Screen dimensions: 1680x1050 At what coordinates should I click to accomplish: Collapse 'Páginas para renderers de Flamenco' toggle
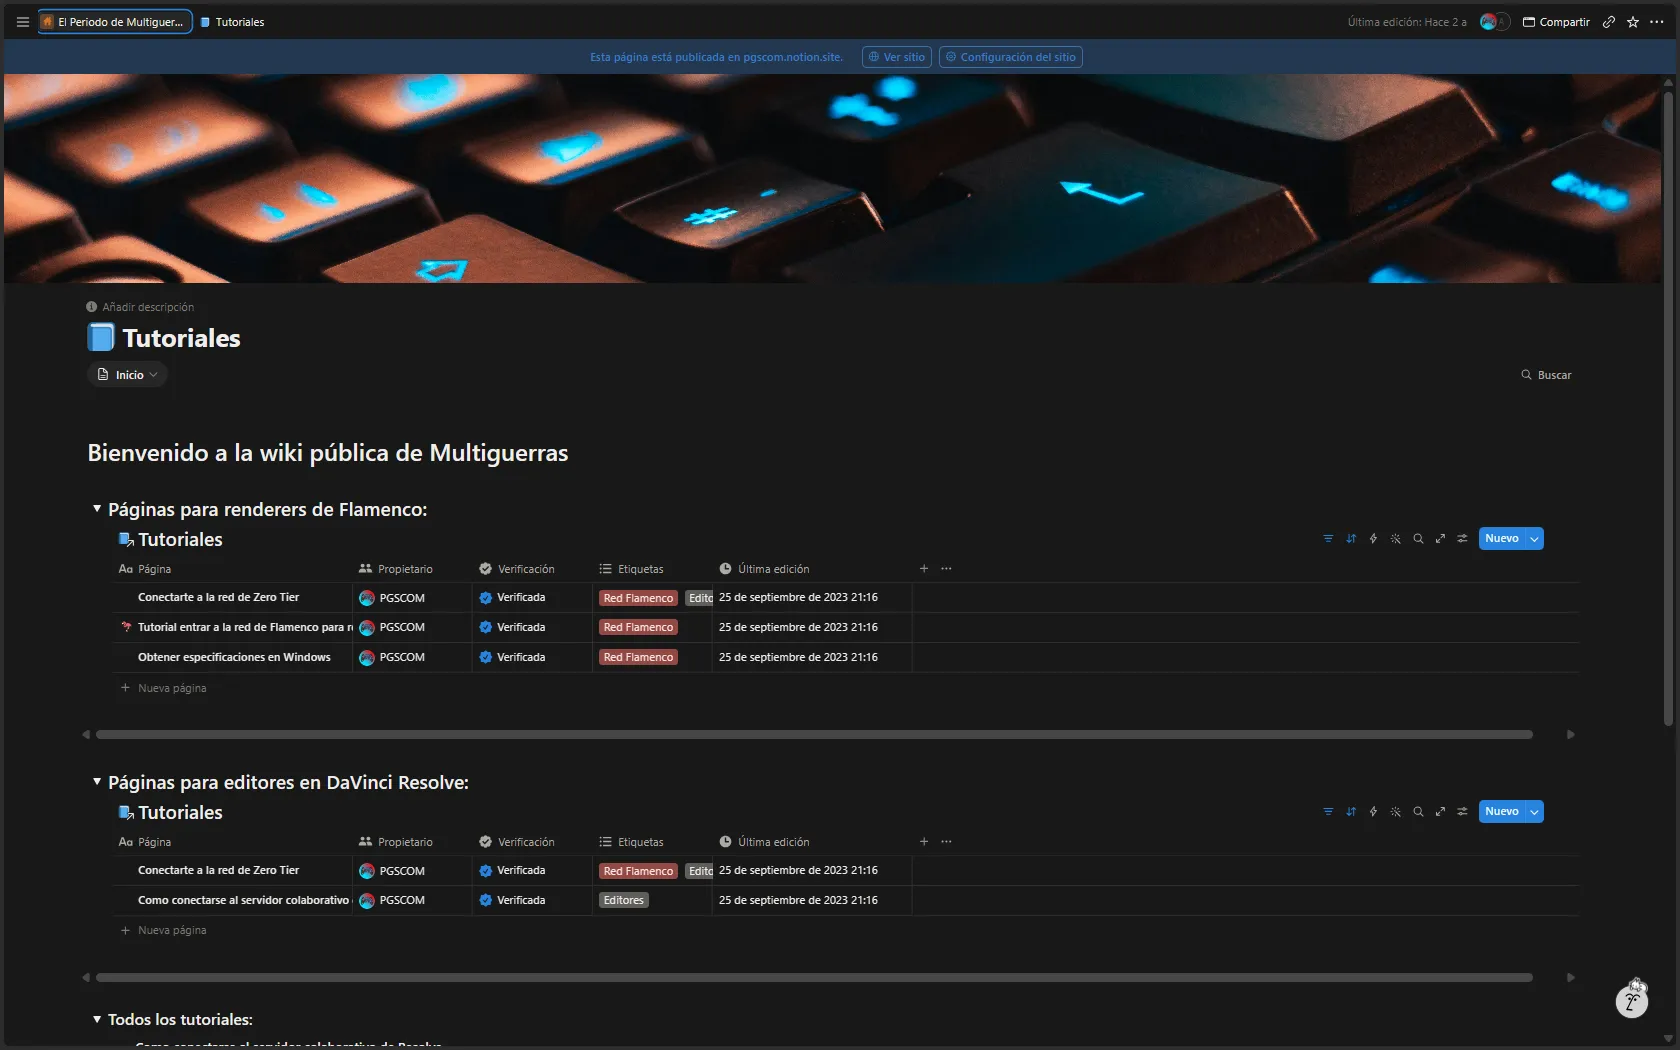[97, 509]
